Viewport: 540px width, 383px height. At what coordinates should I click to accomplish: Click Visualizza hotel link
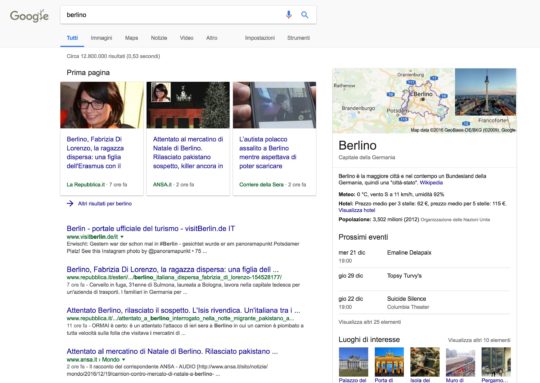pos(357,210)
